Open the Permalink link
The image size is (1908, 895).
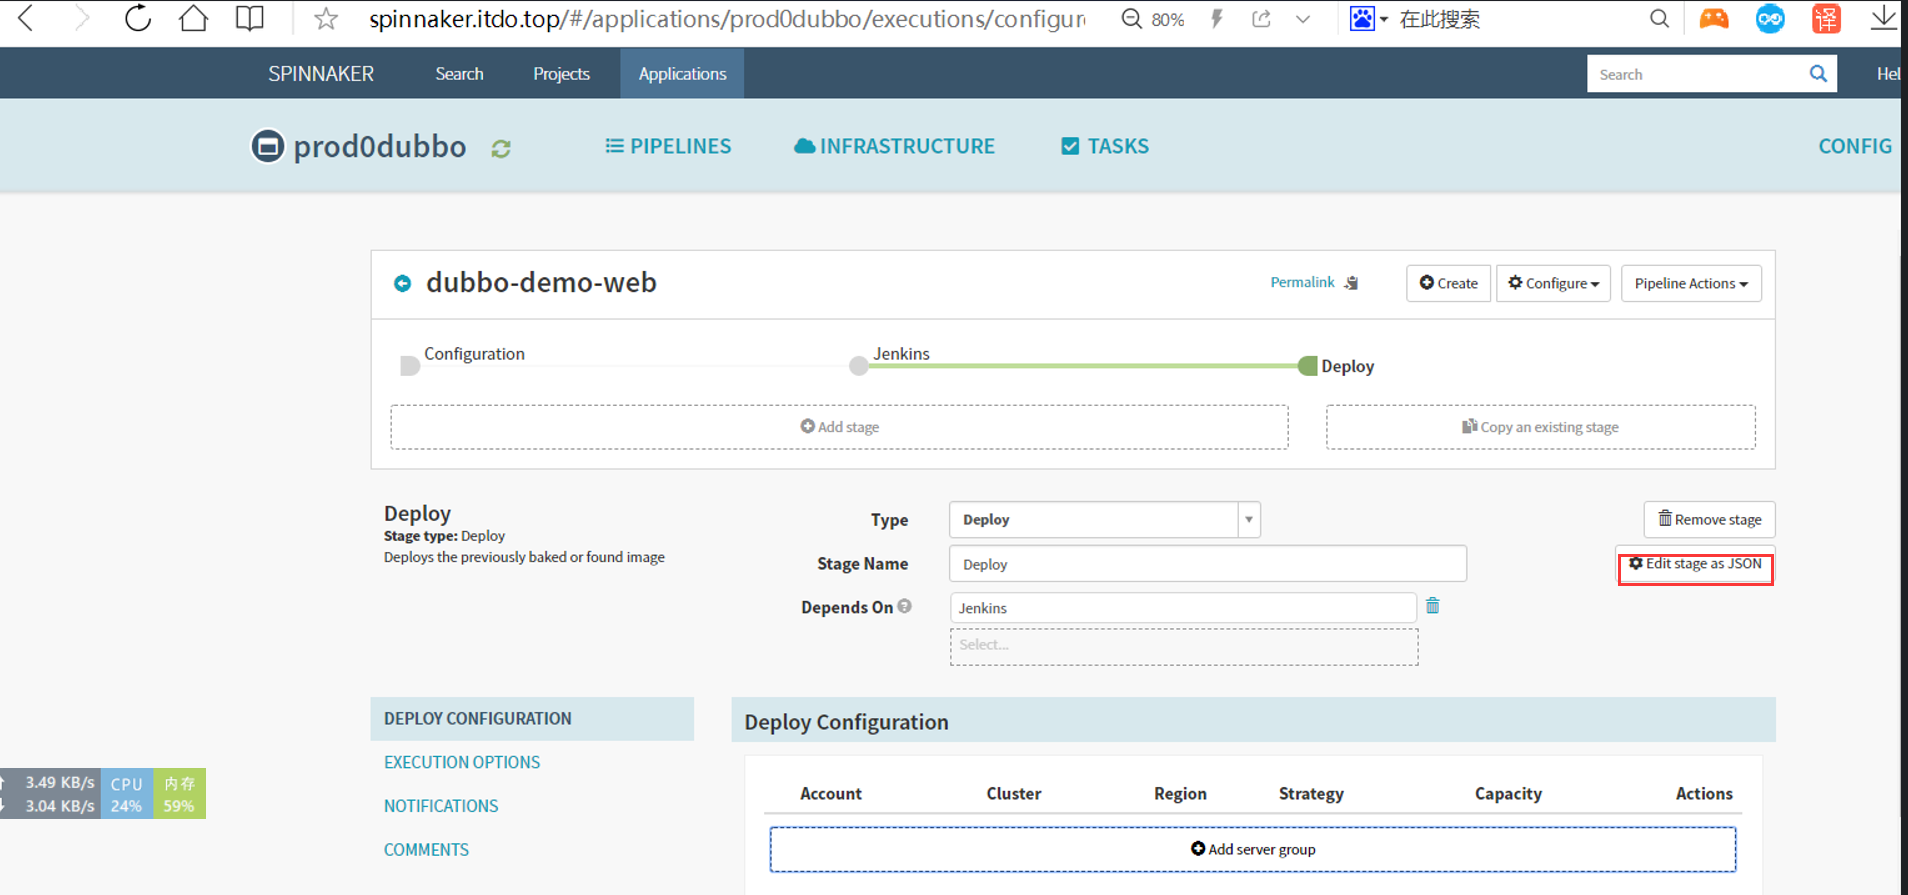point(1302,282)
